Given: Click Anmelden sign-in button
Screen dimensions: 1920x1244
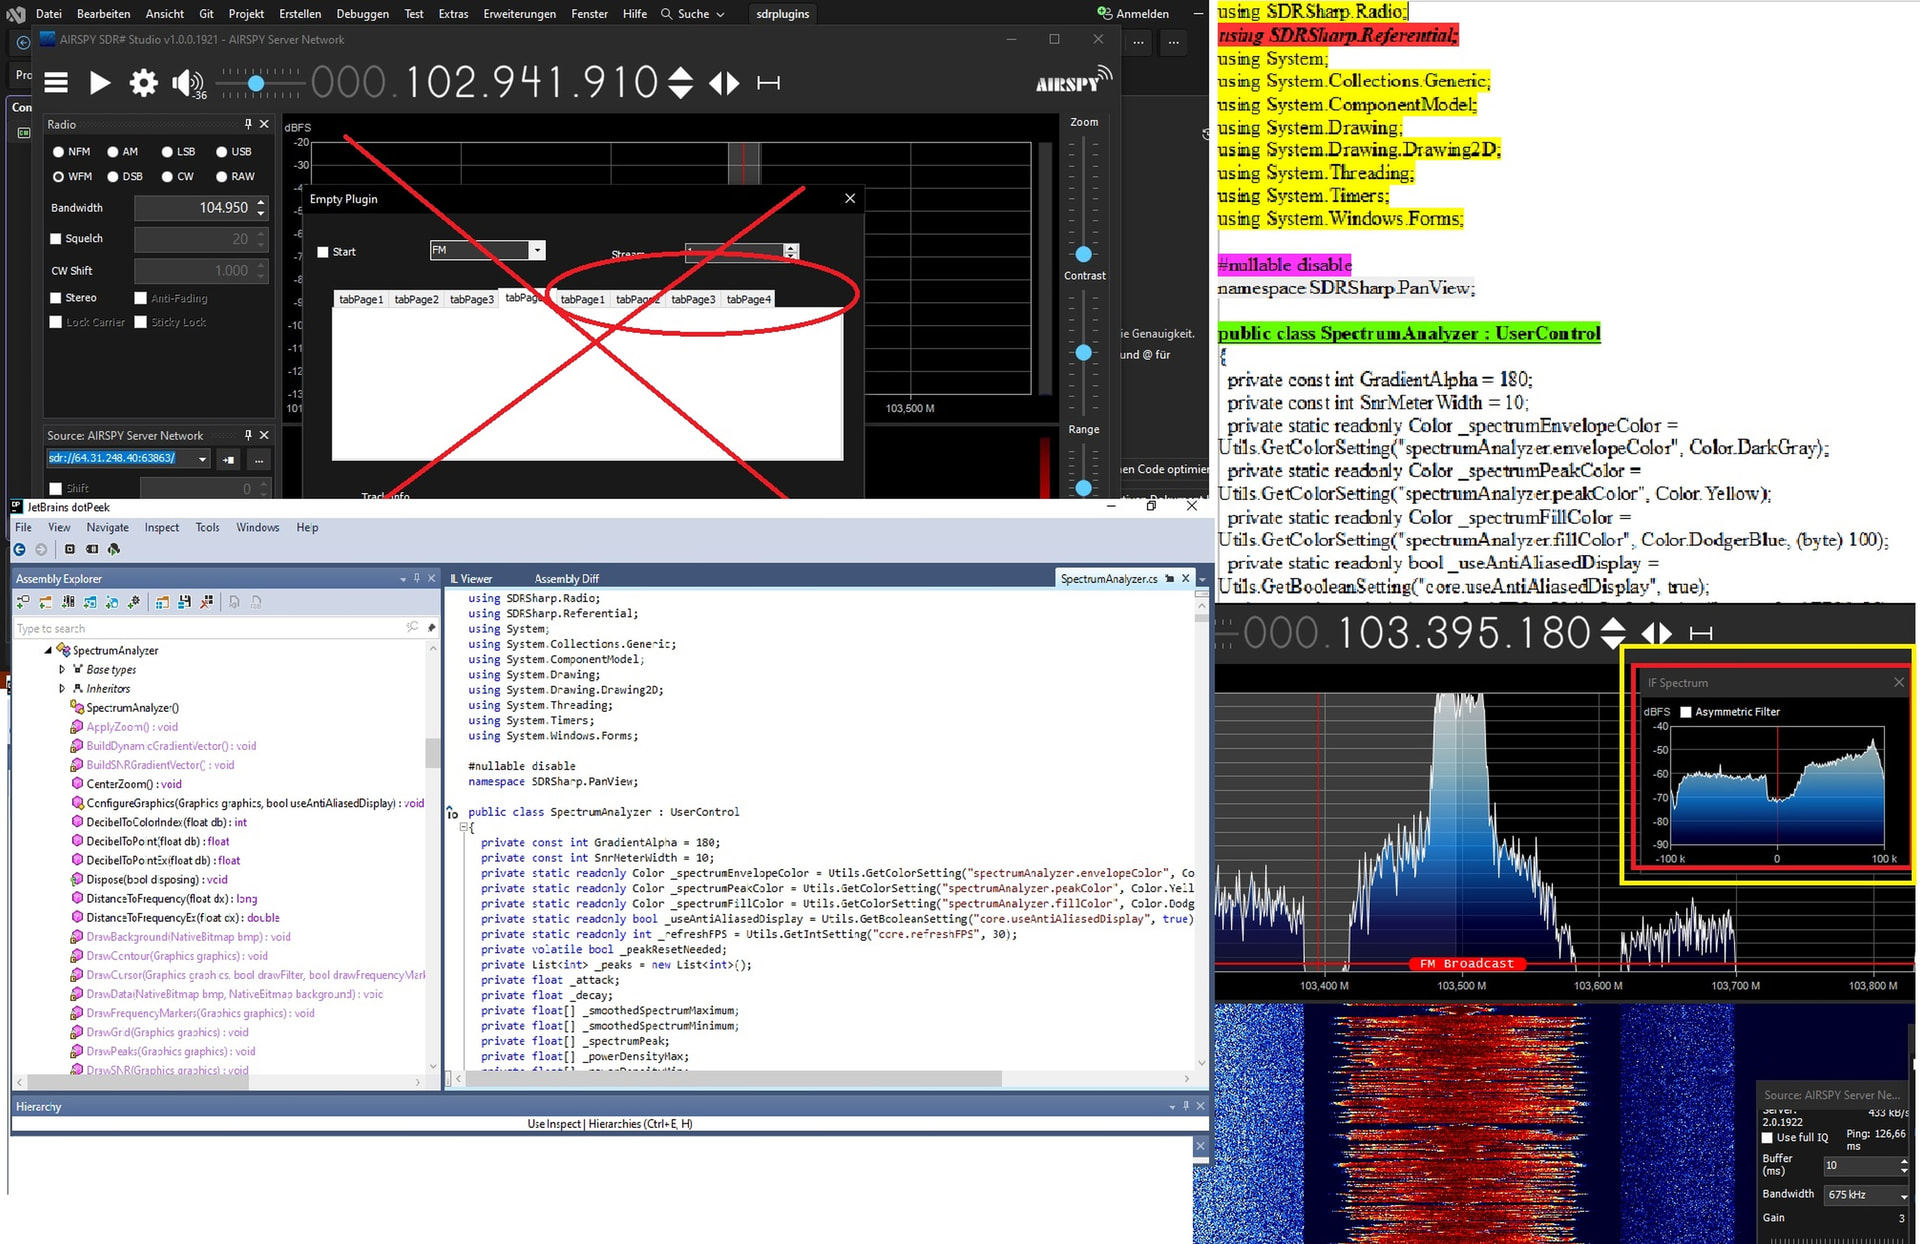Looking at the screenshot, I should pyautogui.click(x=1133, y=14).
